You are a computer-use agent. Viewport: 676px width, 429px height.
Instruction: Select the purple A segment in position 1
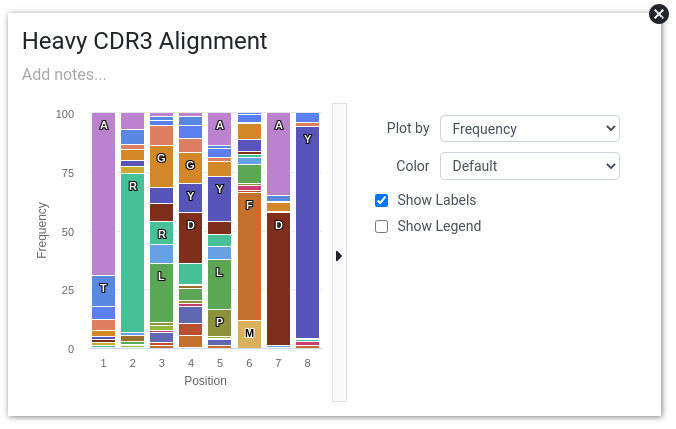tap(103, 194)
